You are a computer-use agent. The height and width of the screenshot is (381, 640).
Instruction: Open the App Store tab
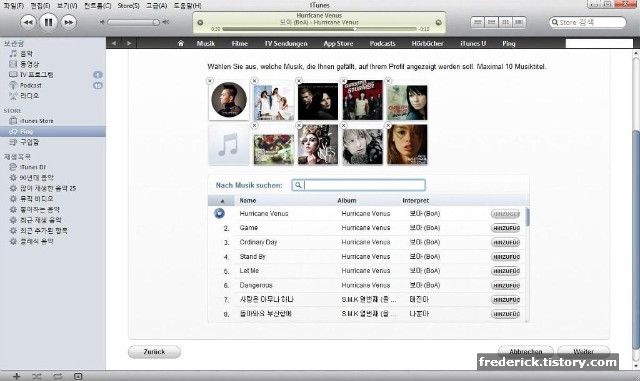[338, 43]
